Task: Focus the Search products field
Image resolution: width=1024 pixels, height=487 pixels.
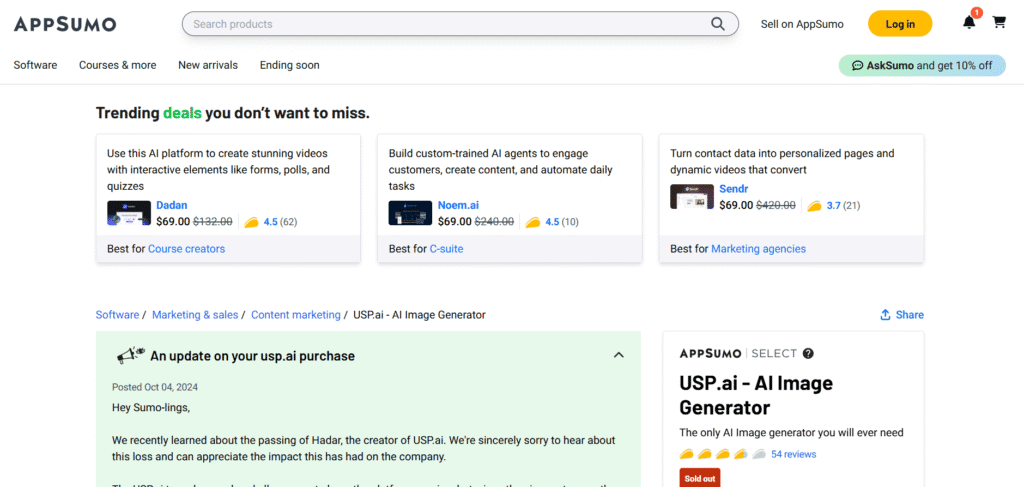Action: 440,24
